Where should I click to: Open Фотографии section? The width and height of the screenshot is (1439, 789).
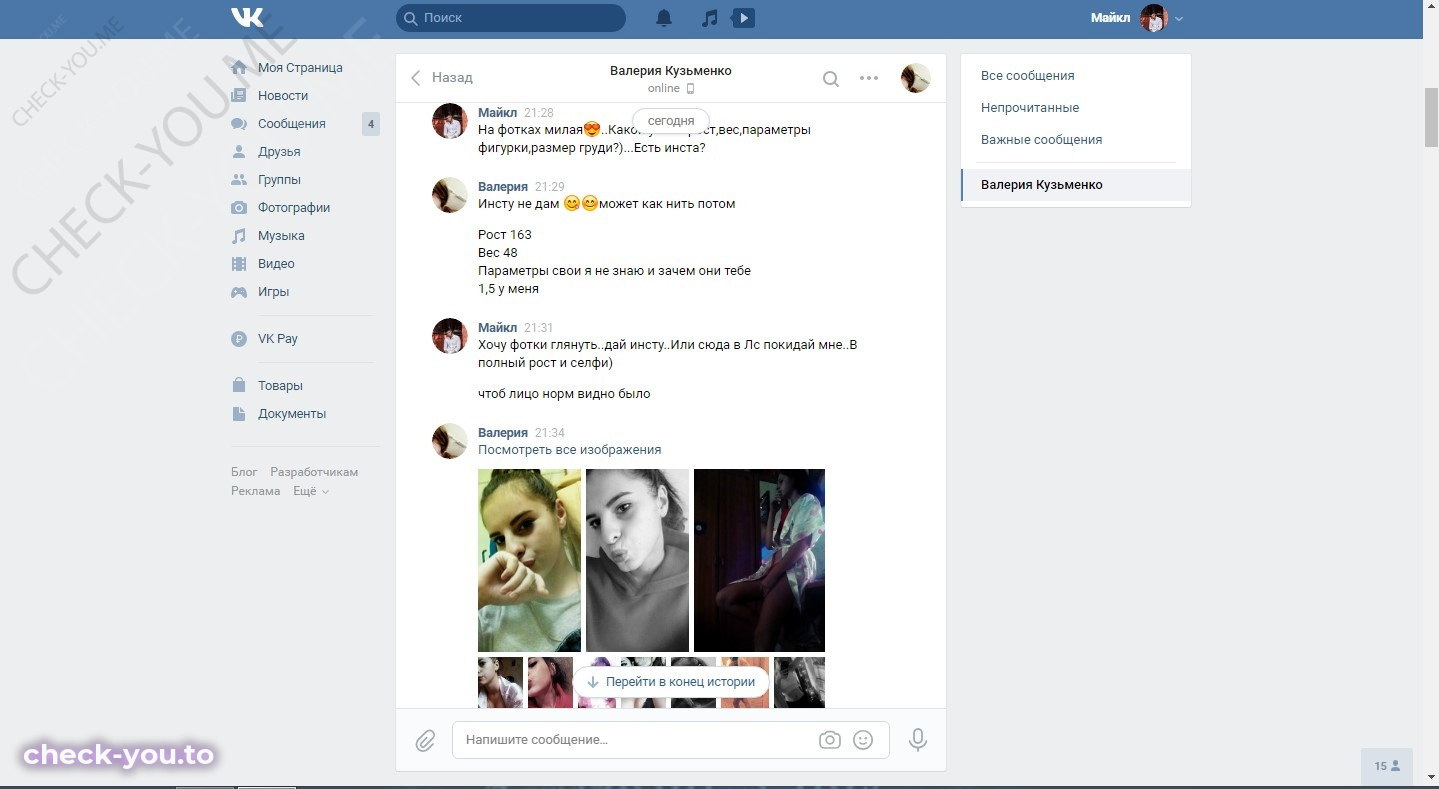click(x=294, y=208)
